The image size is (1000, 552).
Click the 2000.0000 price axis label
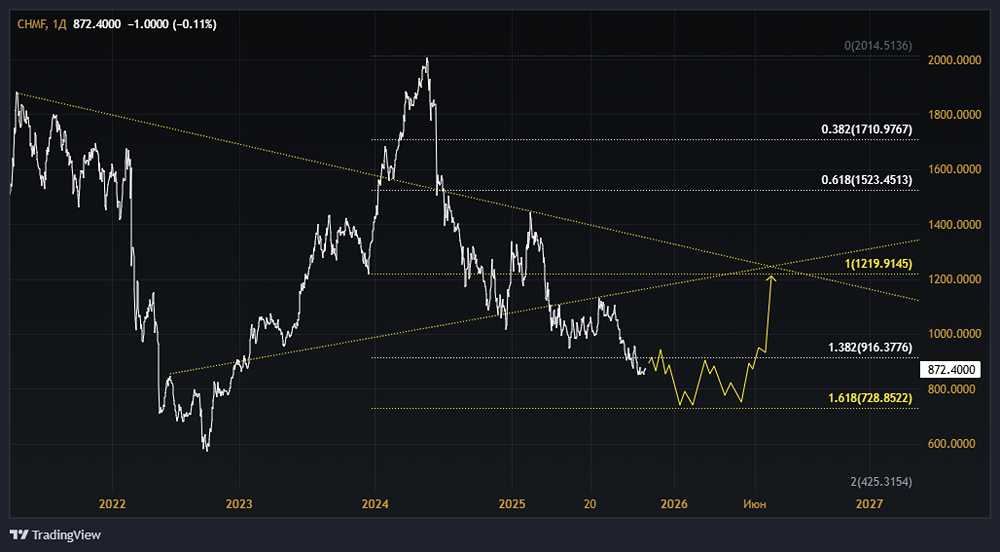(955, 60)
